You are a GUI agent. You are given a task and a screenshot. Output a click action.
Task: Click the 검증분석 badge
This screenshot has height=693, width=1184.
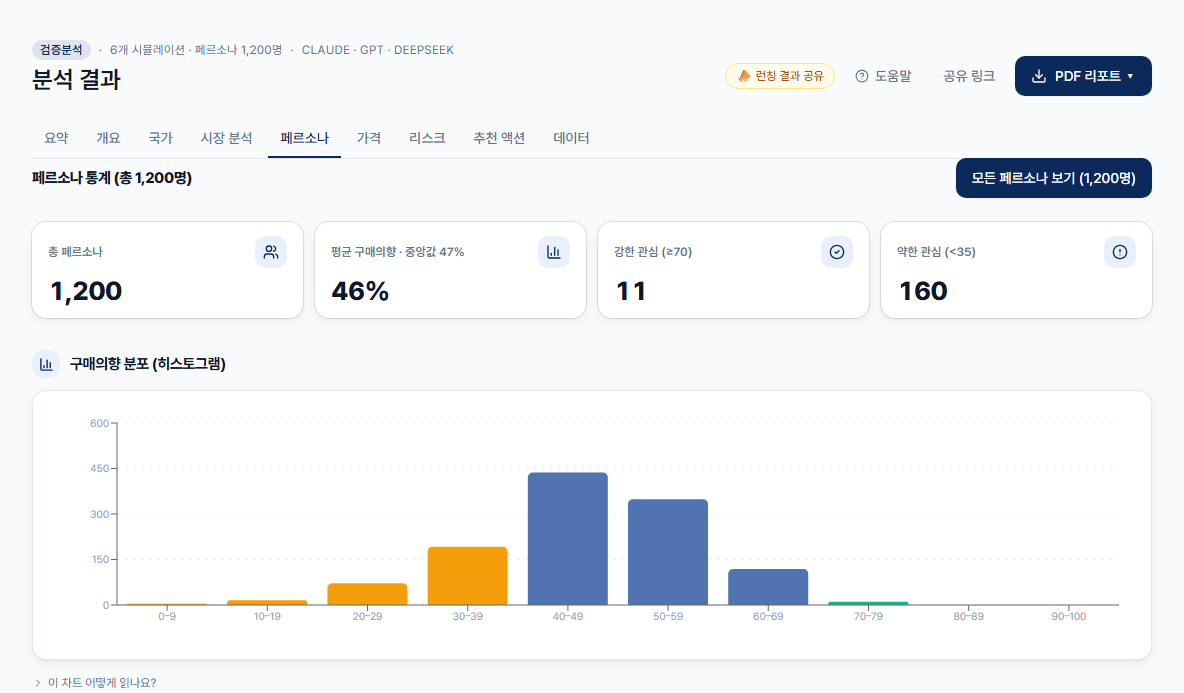click(x=61, y=50)
